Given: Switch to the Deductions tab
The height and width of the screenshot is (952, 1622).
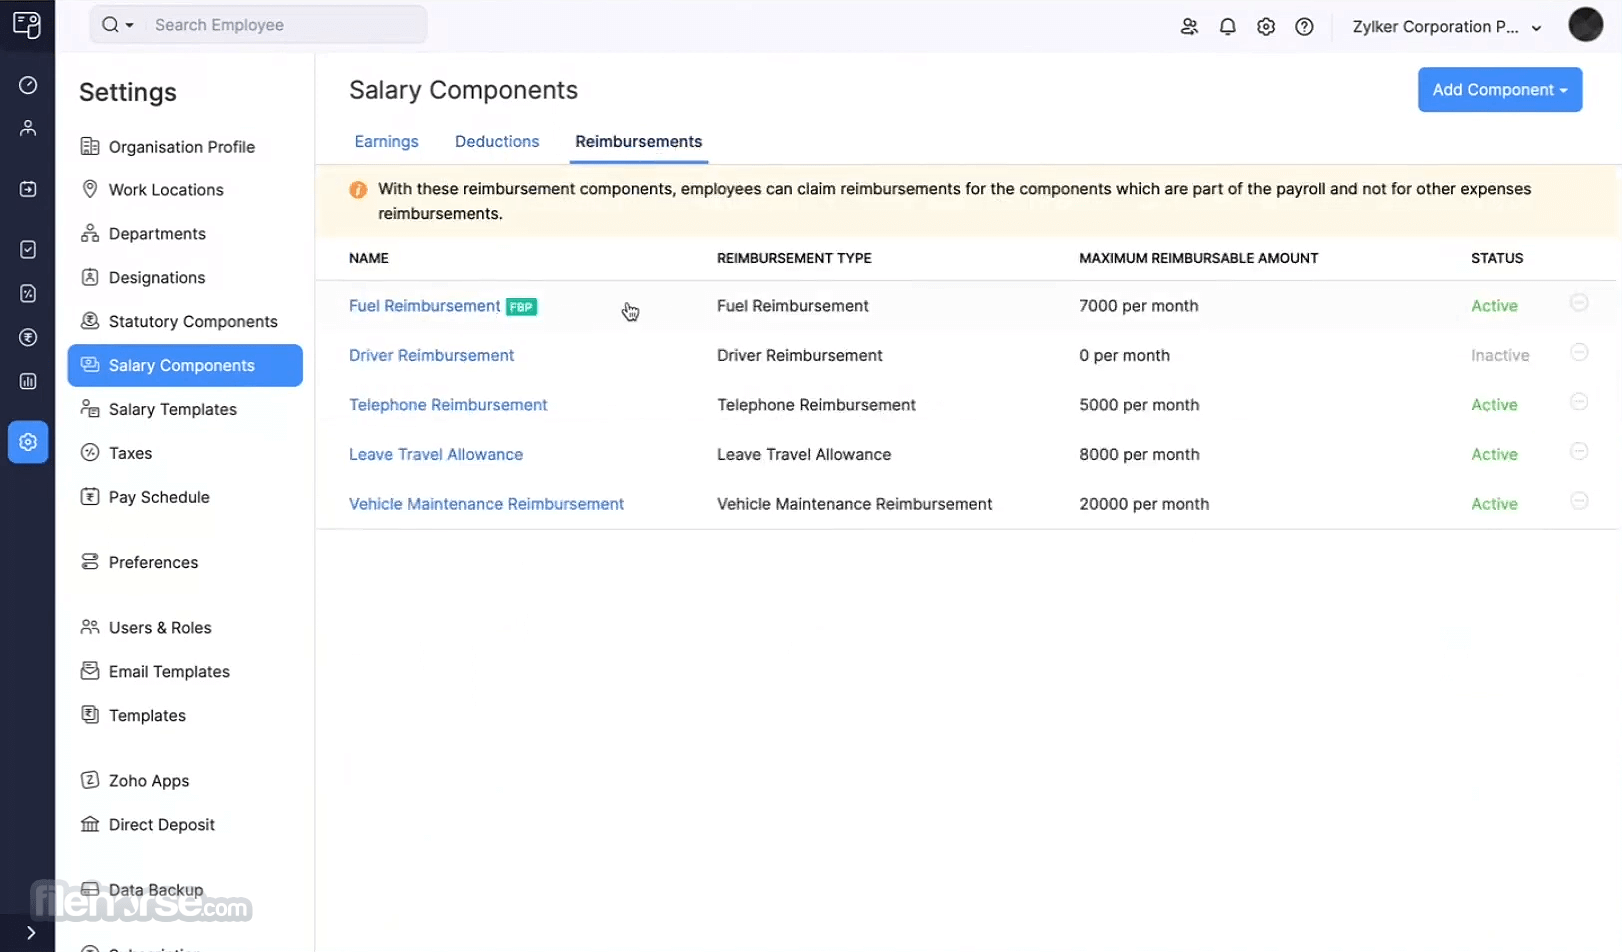Looking at the screenshot, I should click(x=497, y=142).
